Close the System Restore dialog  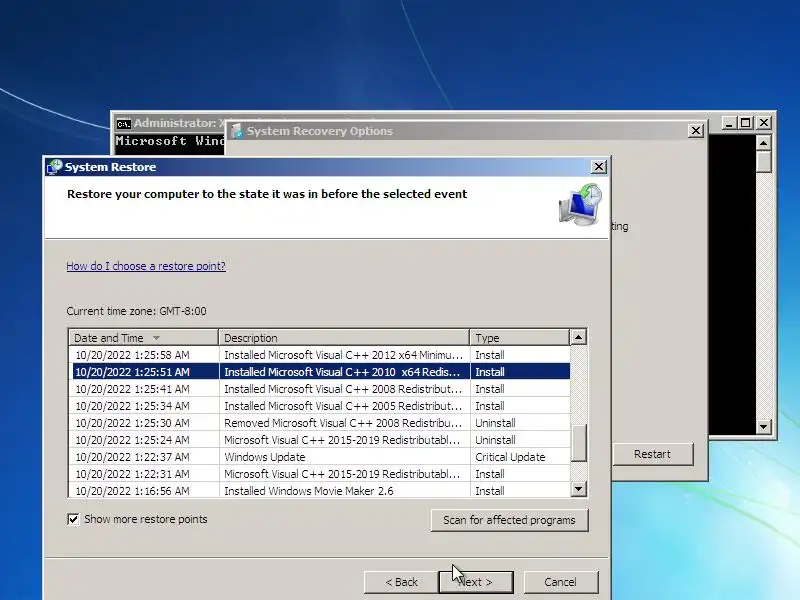click(598, 167)
